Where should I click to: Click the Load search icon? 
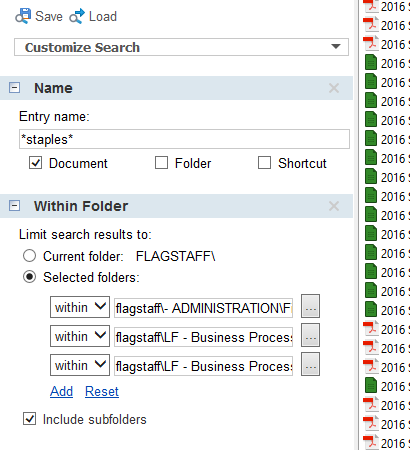(x=77, y=16)
